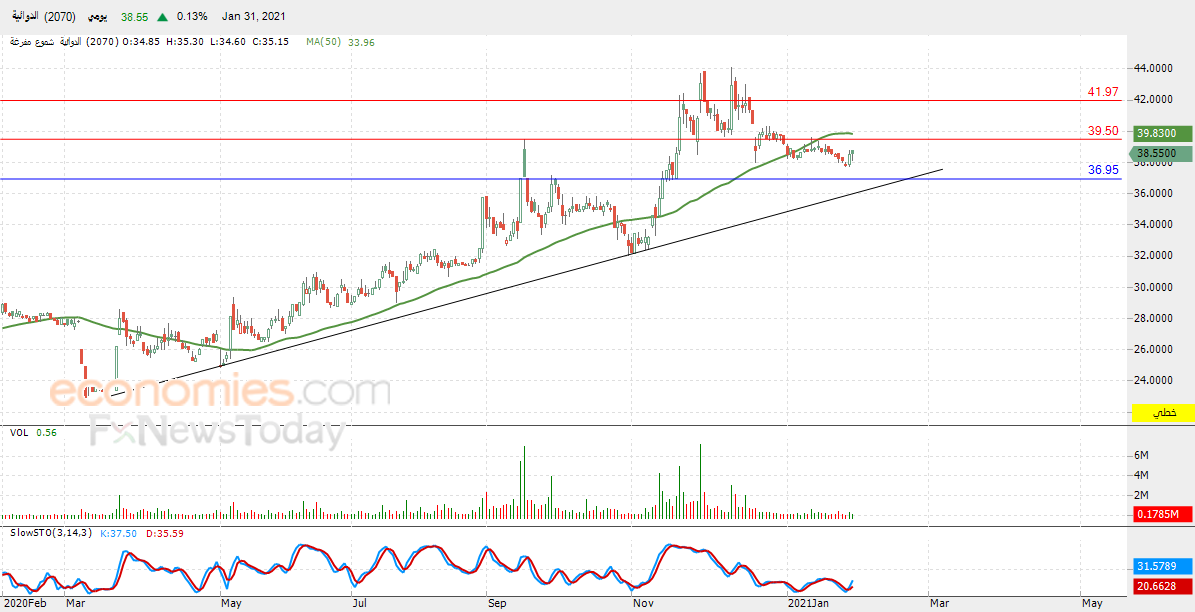Click the green 39.8300 MA price tag

1161,133
